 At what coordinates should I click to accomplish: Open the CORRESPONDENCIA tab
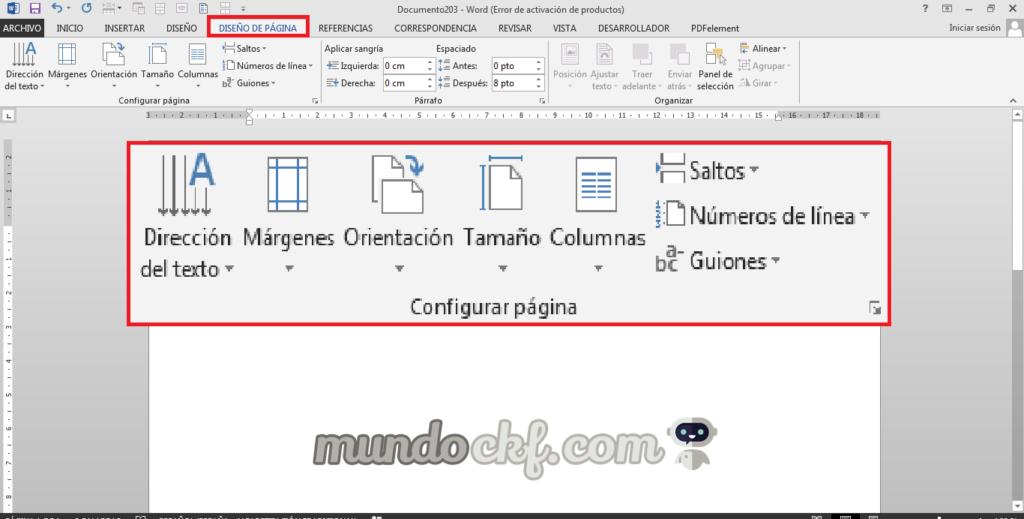tap(436, 28)
